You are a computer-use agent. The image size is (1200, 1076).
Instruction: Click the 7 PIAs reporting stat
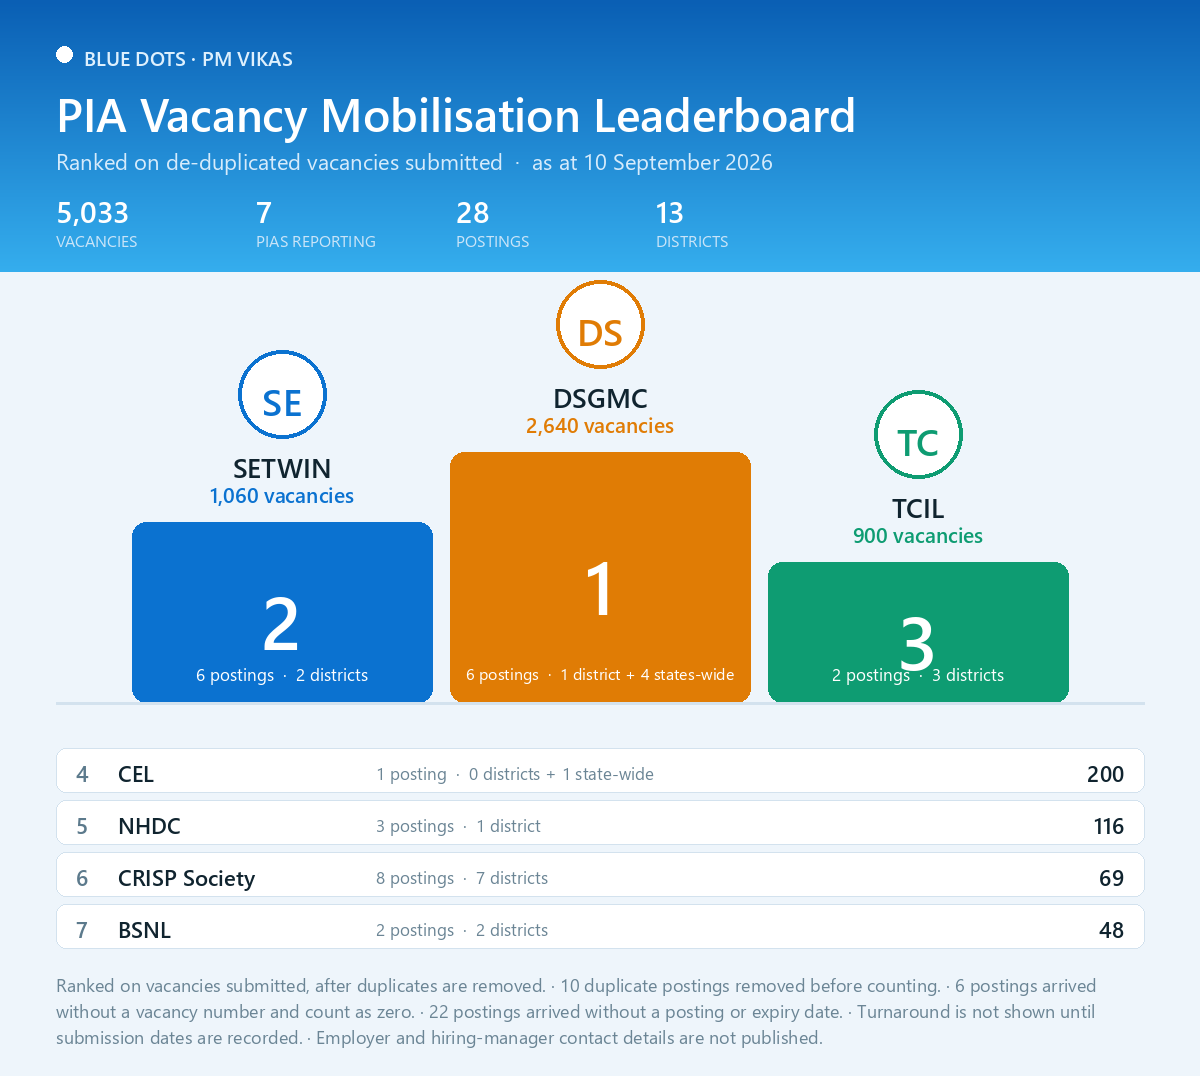(316, 225)
